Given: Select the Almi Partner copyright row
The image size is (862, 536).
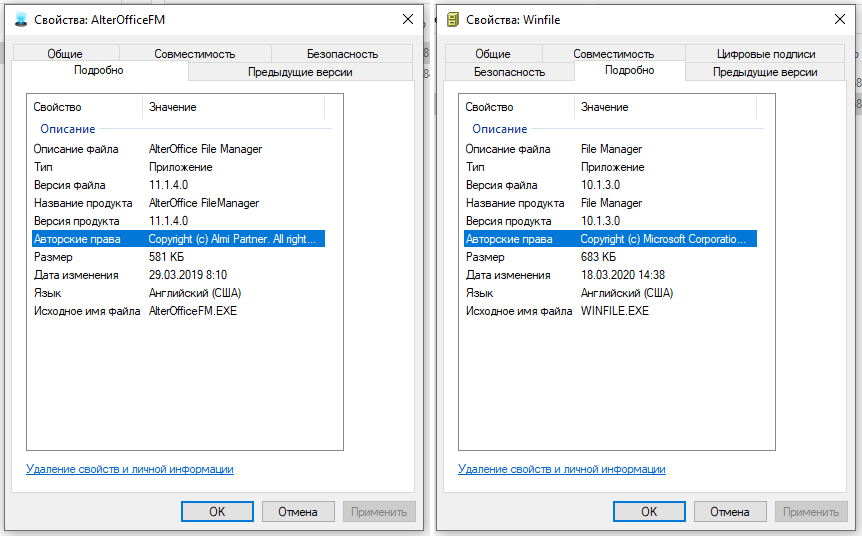Looking at the screenshot, I should pyautogui.click(x=178, y=239).
